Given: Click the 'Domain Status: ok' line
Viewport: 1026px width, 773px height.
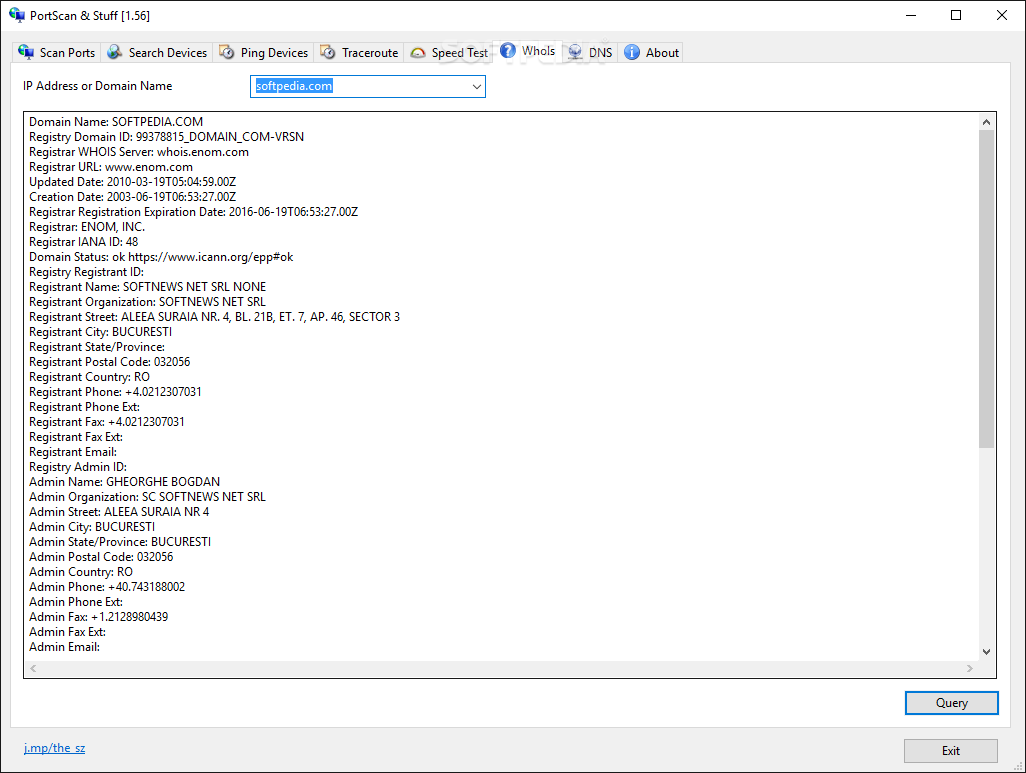Looking at the screenshot, I should [x=161, y=257].
